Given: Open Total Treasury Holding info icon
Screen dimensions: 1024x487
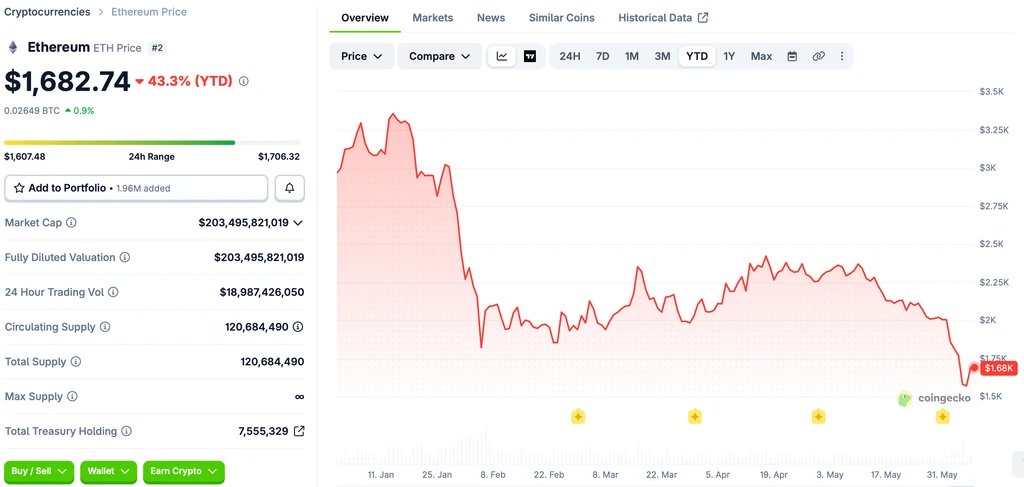Looking at the screenshot, I should 127,431.
